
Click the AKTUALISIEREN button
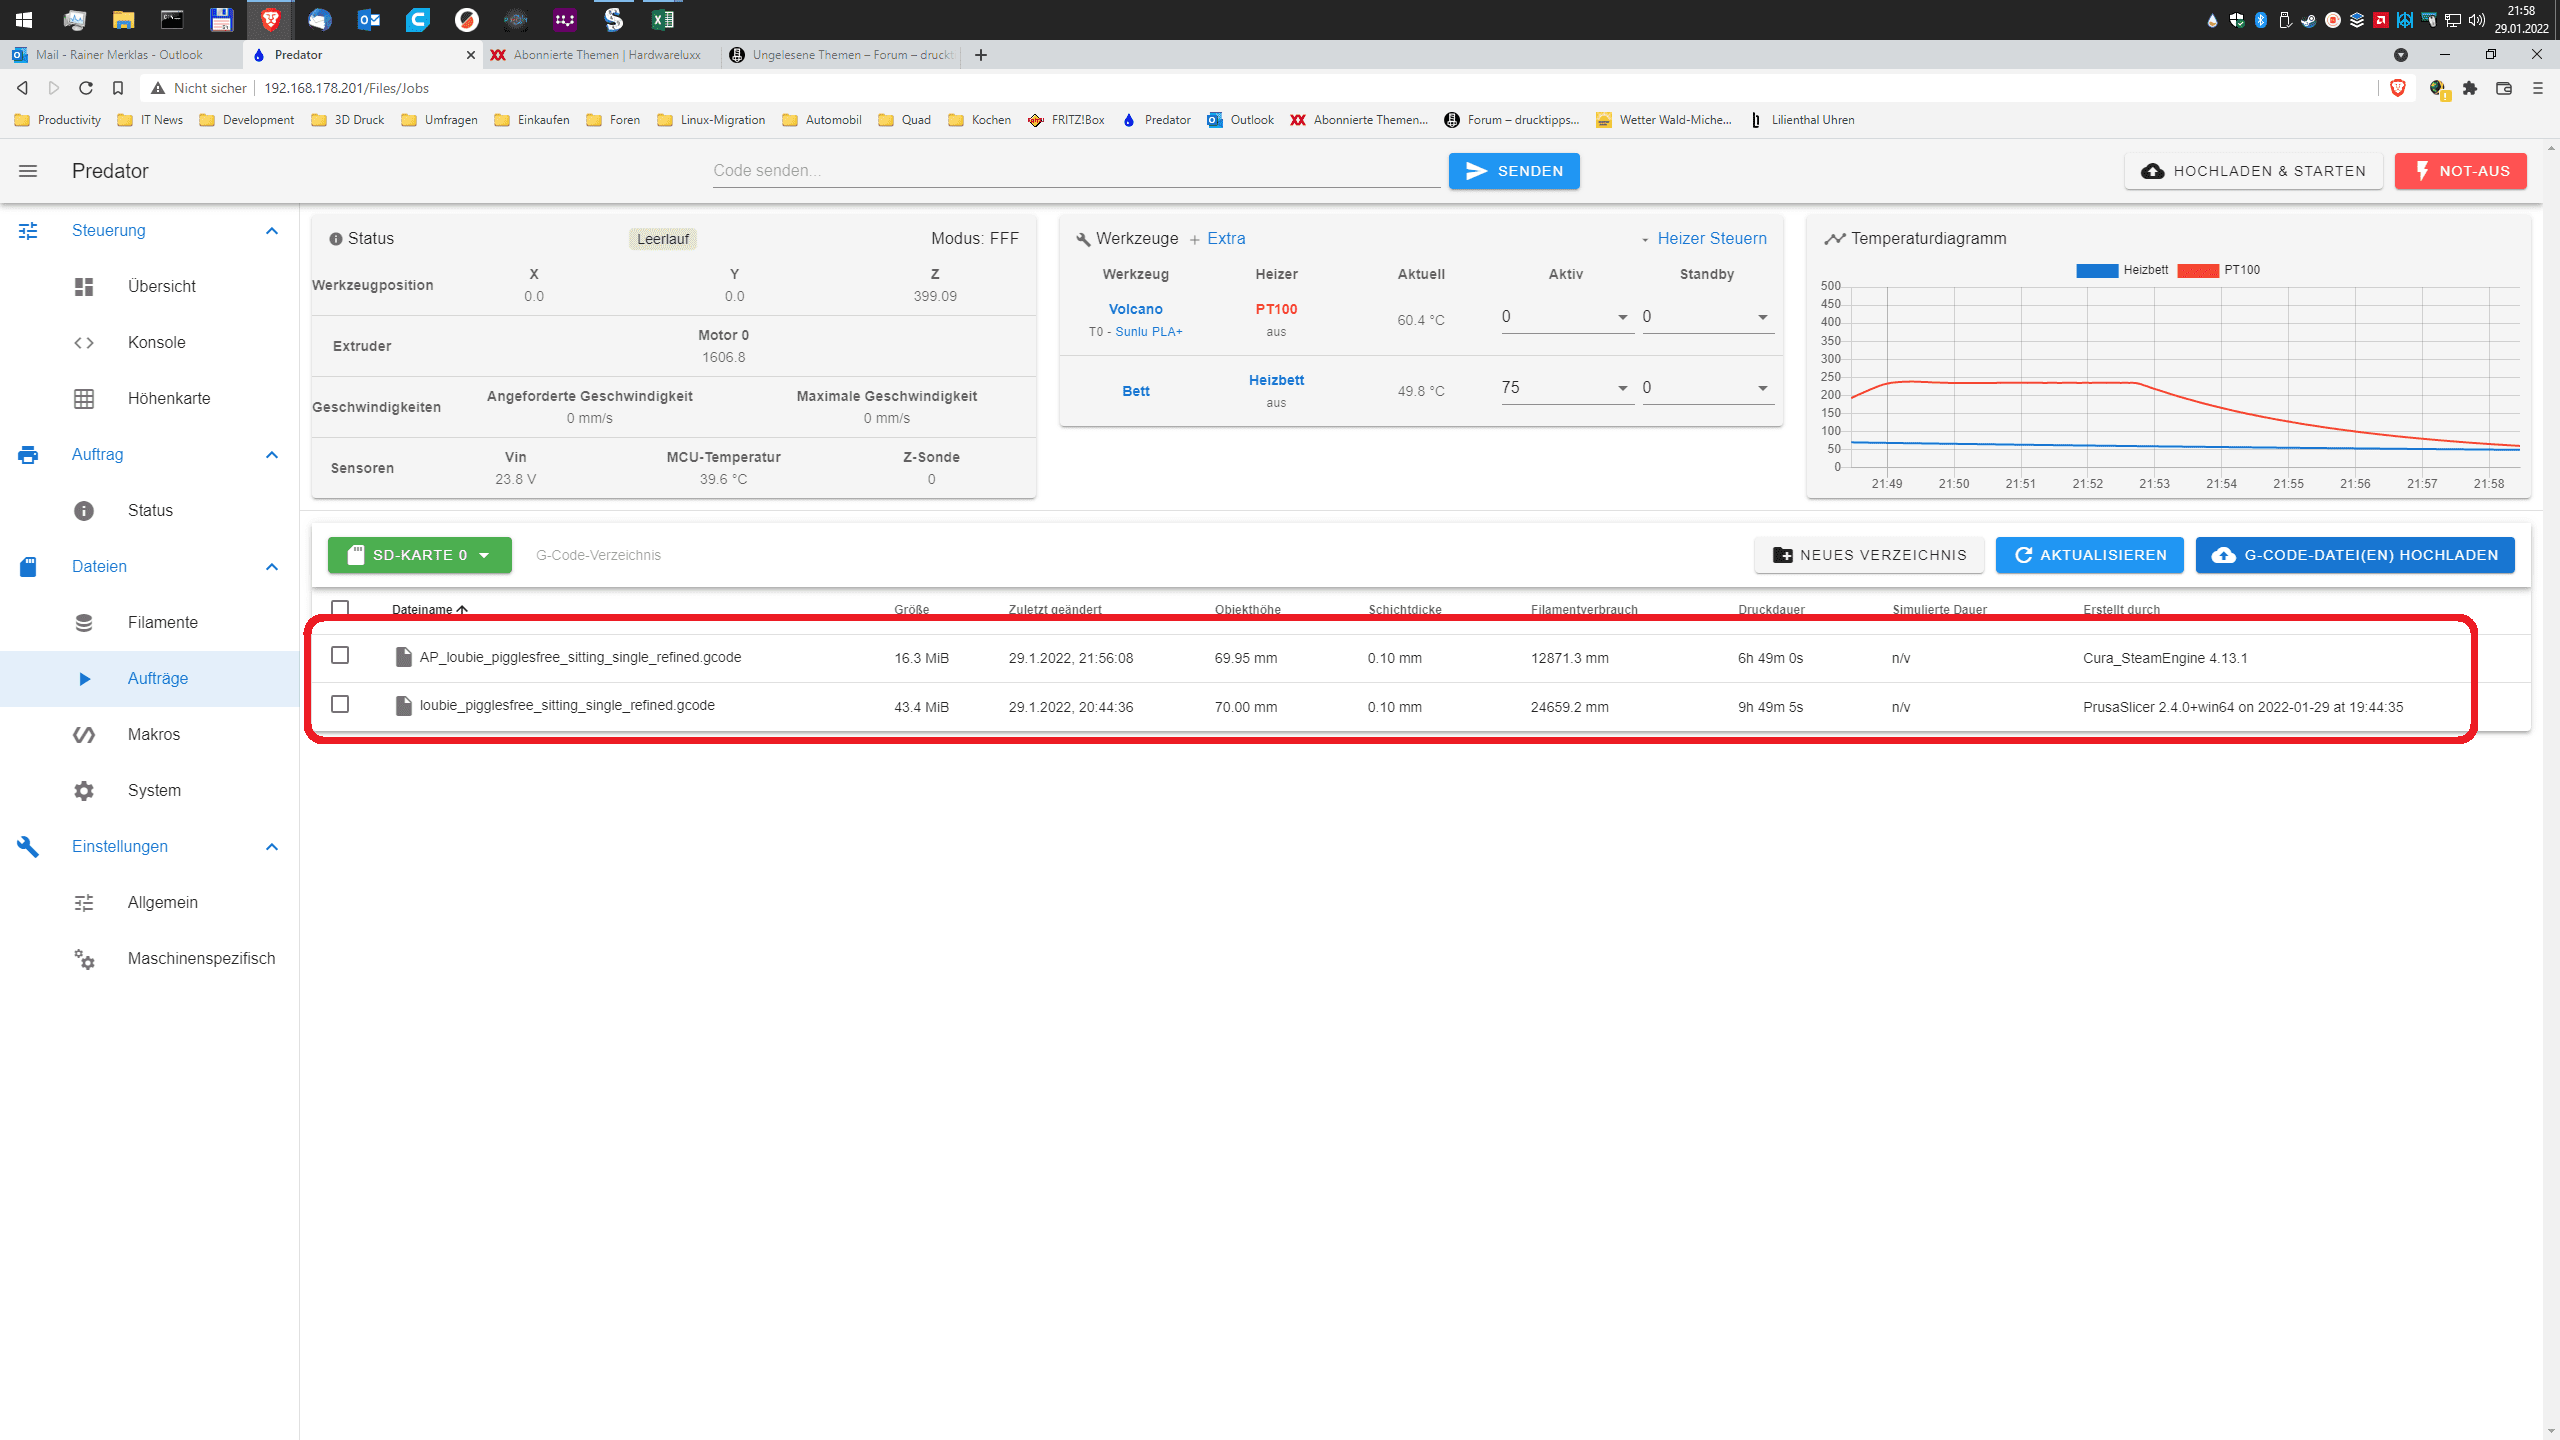point(2089,555)
